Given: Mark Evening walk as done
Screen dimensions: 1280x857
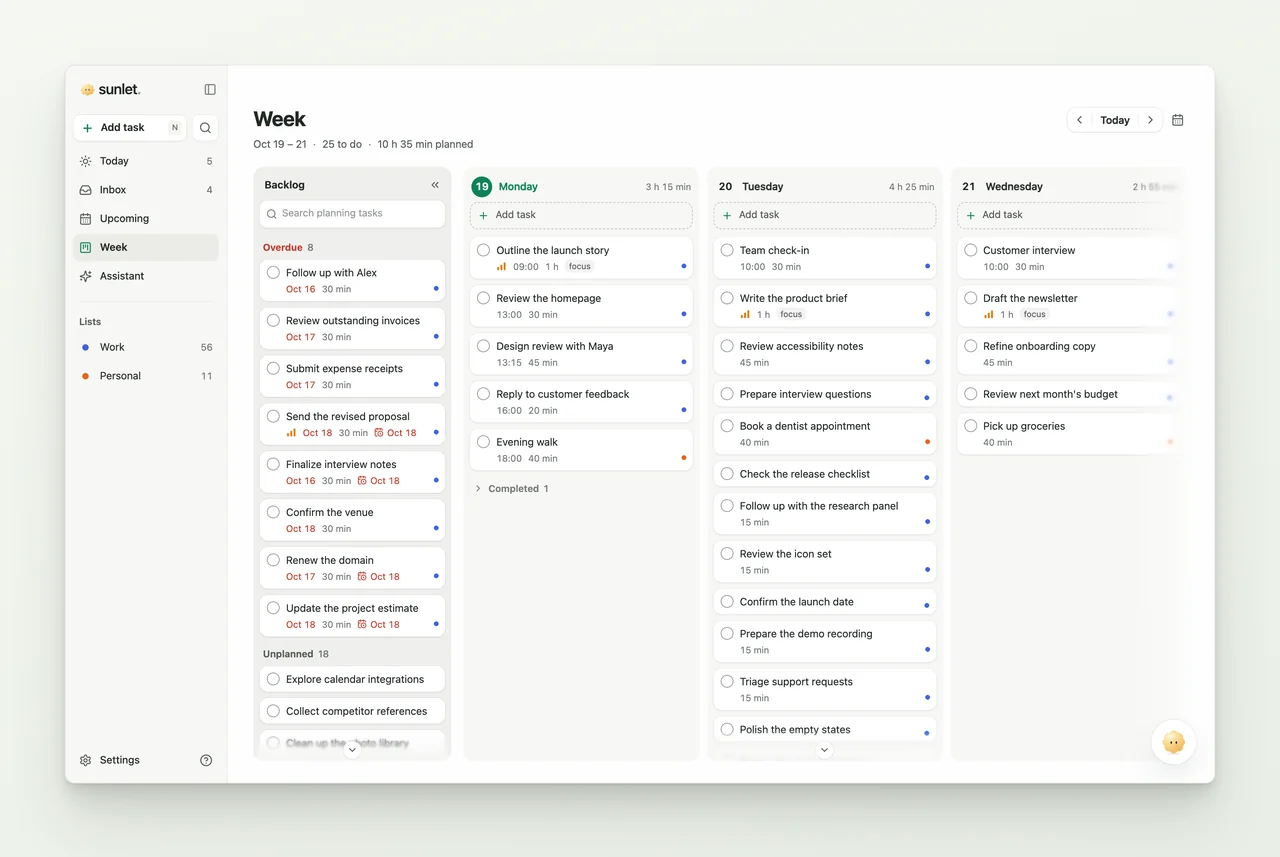Looking at the screenshot, I should (483, 442).
